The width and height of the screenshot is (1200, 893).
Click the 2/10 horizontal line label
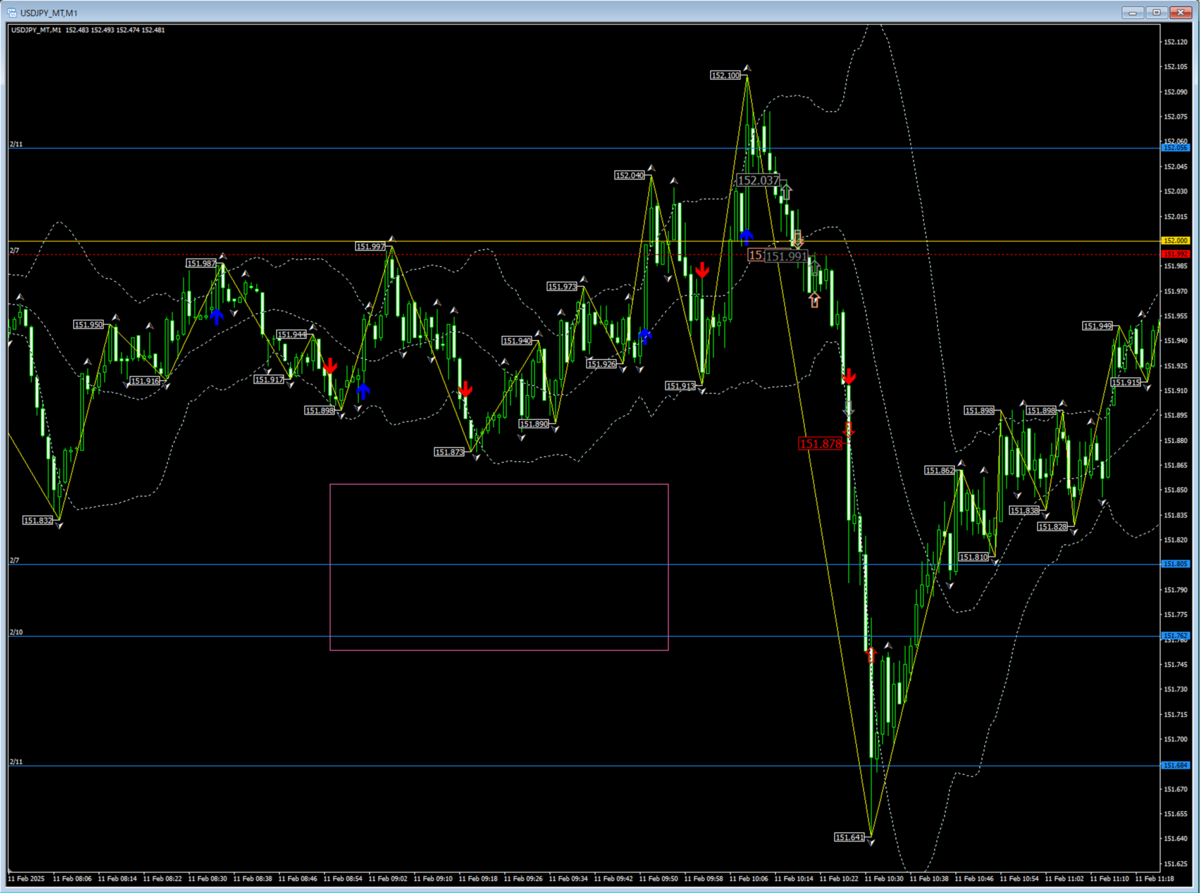(15, 632)
